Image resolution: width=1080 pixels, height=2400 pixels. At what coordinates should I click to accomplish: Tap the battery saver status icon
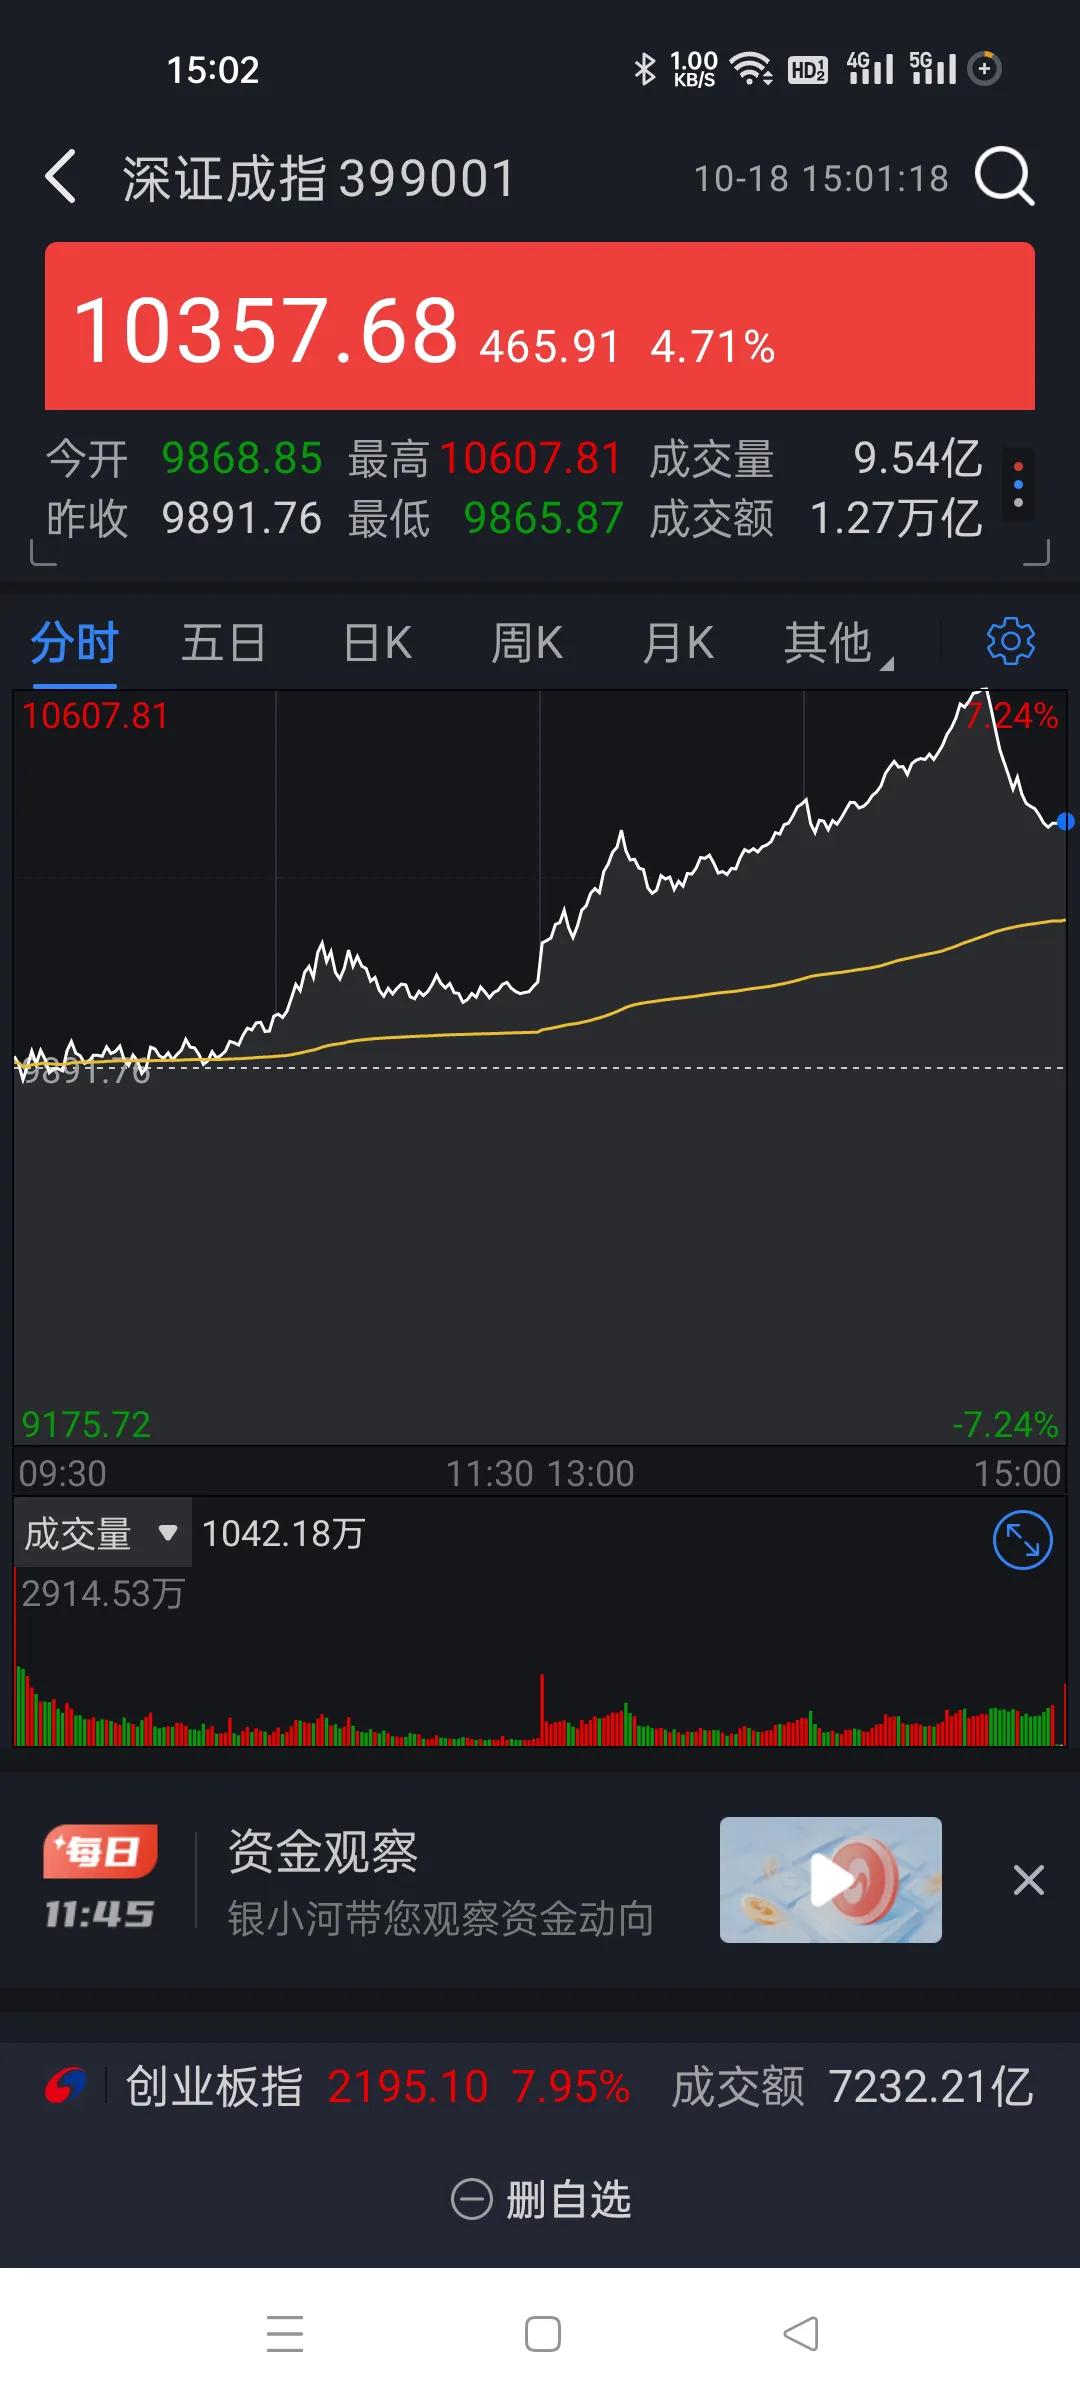[985, 68]
